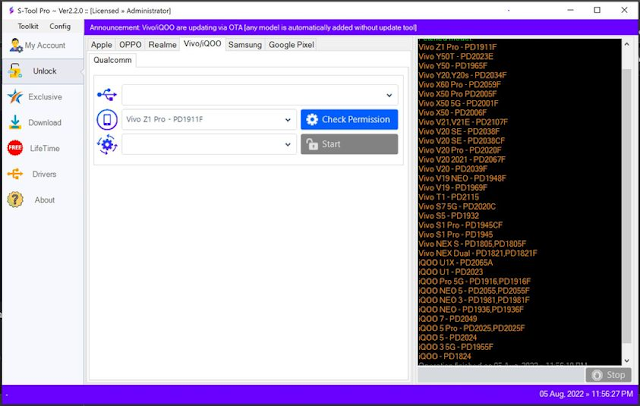Click the Vivo S1 Pro - PD1945CF log line
Viewport: 640px width, 406px height.
click(x=461, y=225)
